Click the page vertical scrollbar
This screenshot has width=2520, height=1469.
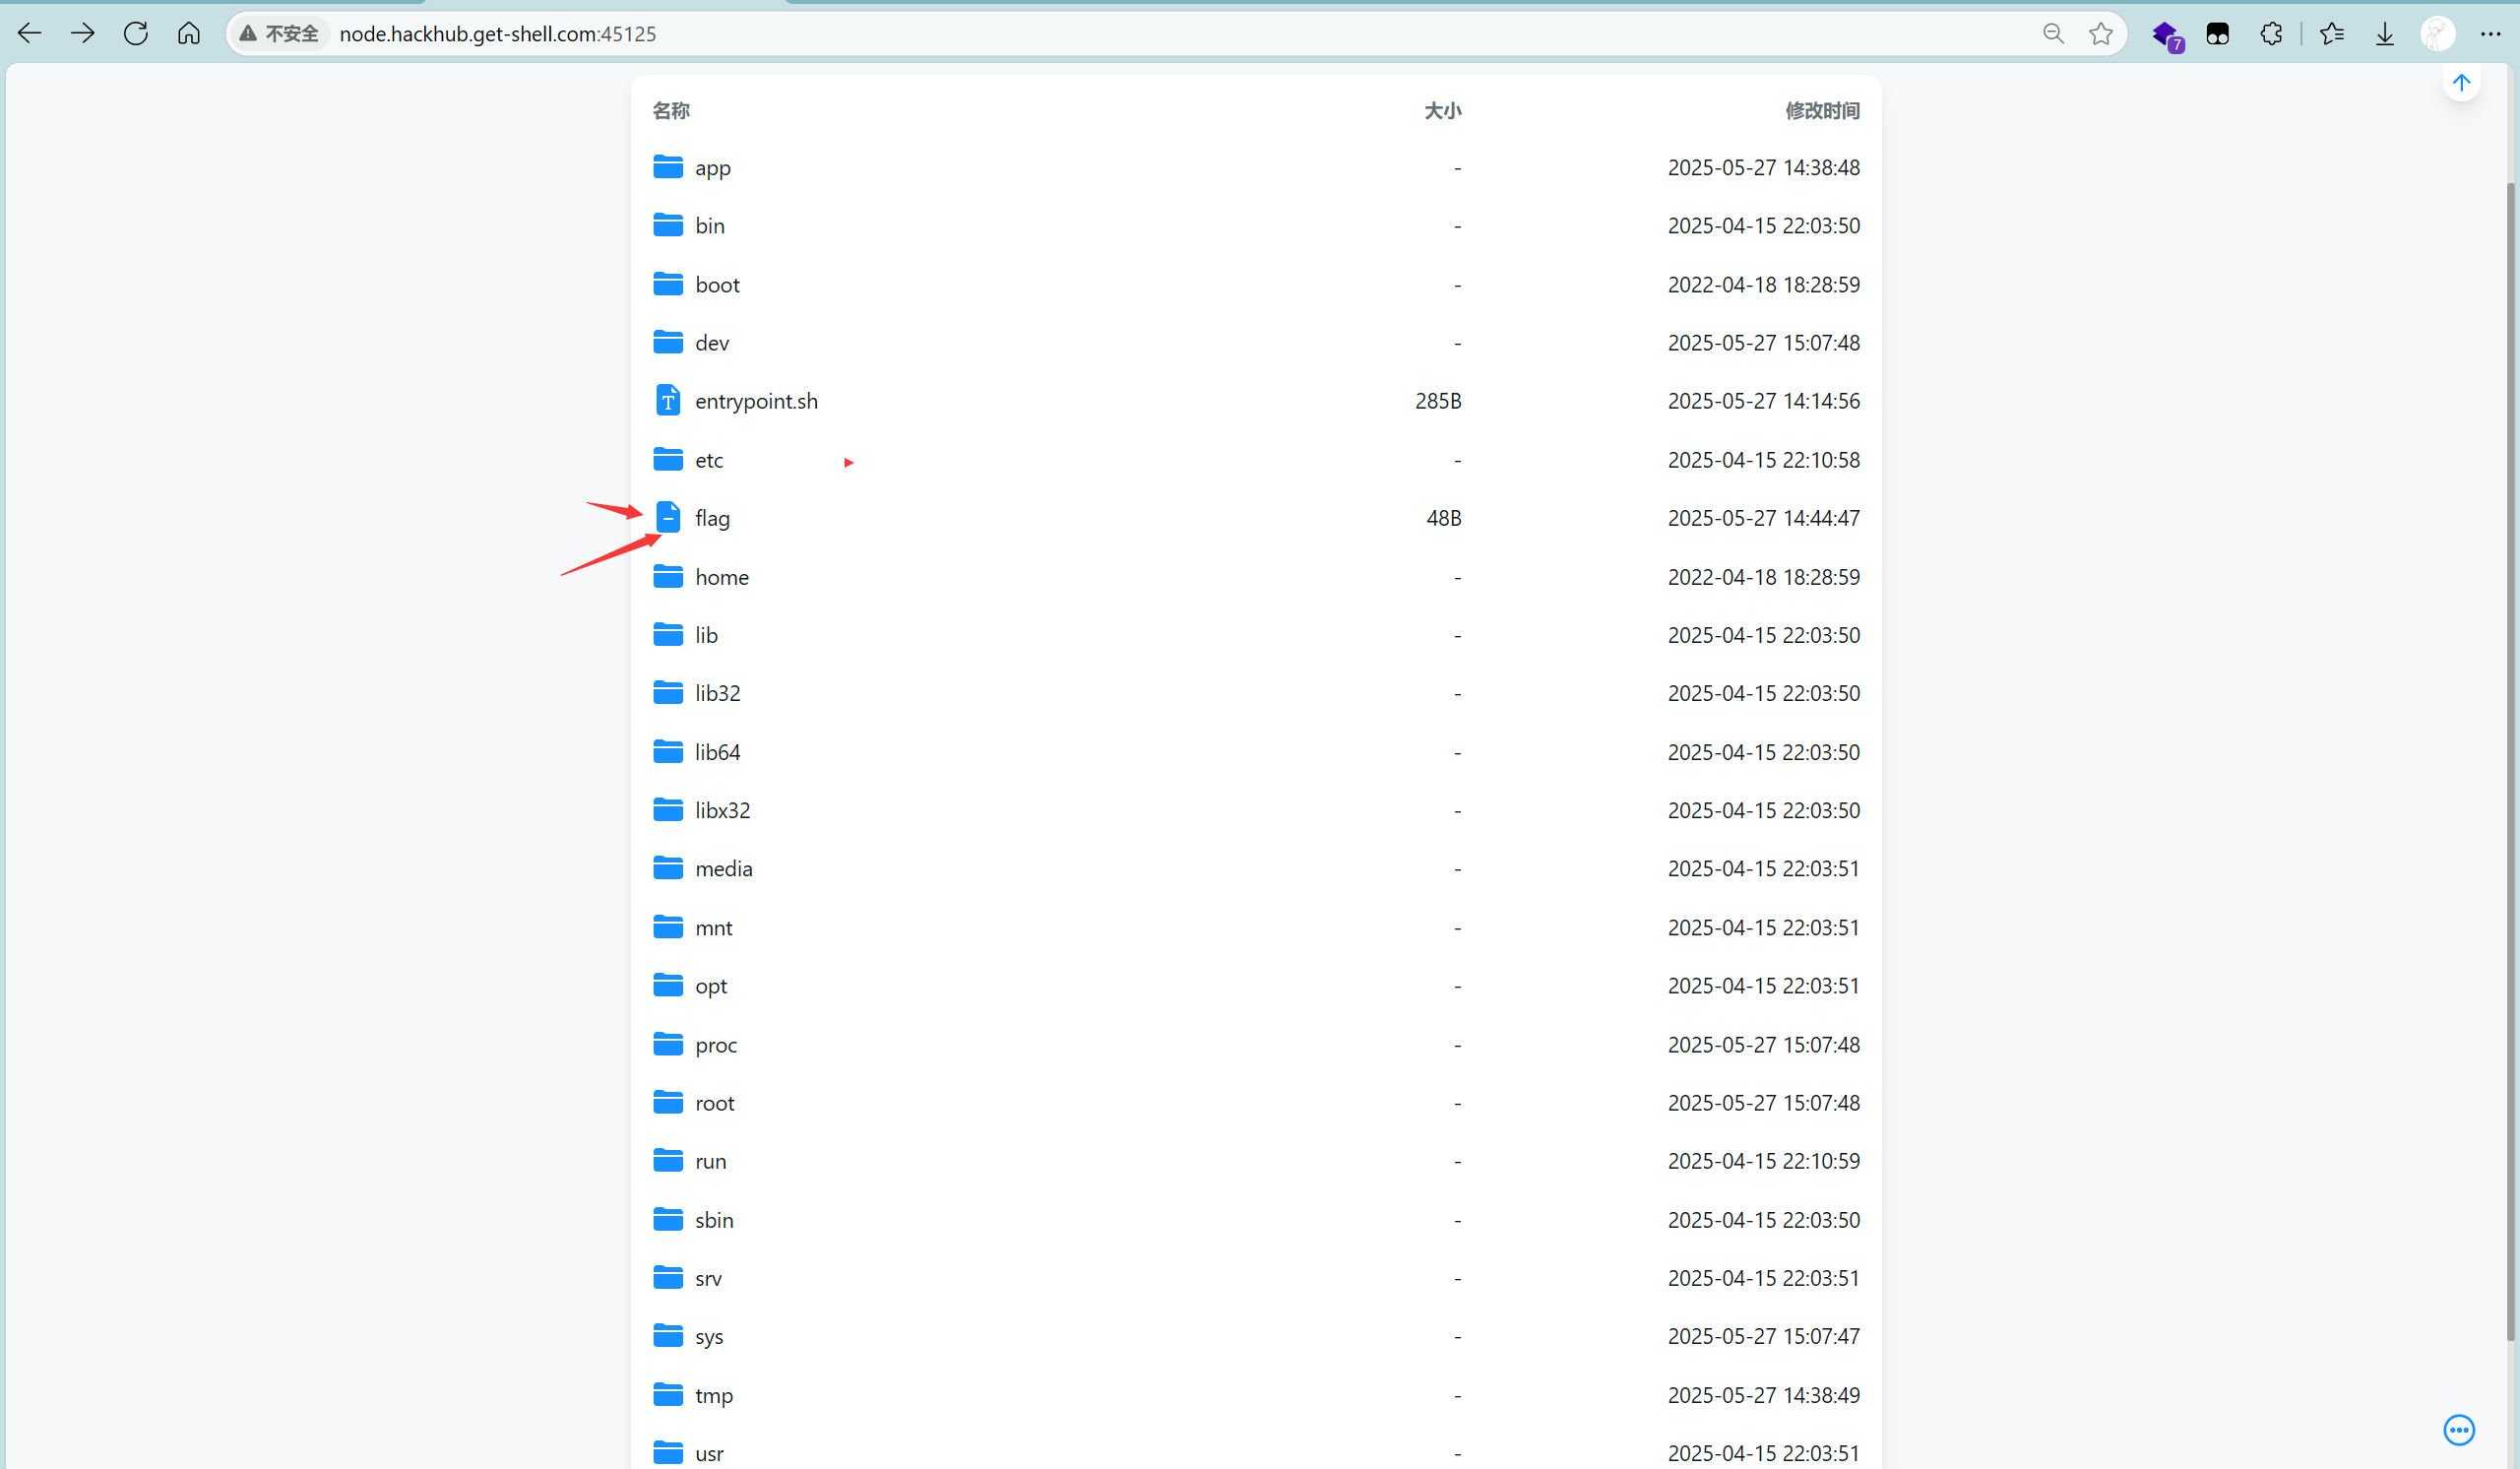(x=2510, y=760)
